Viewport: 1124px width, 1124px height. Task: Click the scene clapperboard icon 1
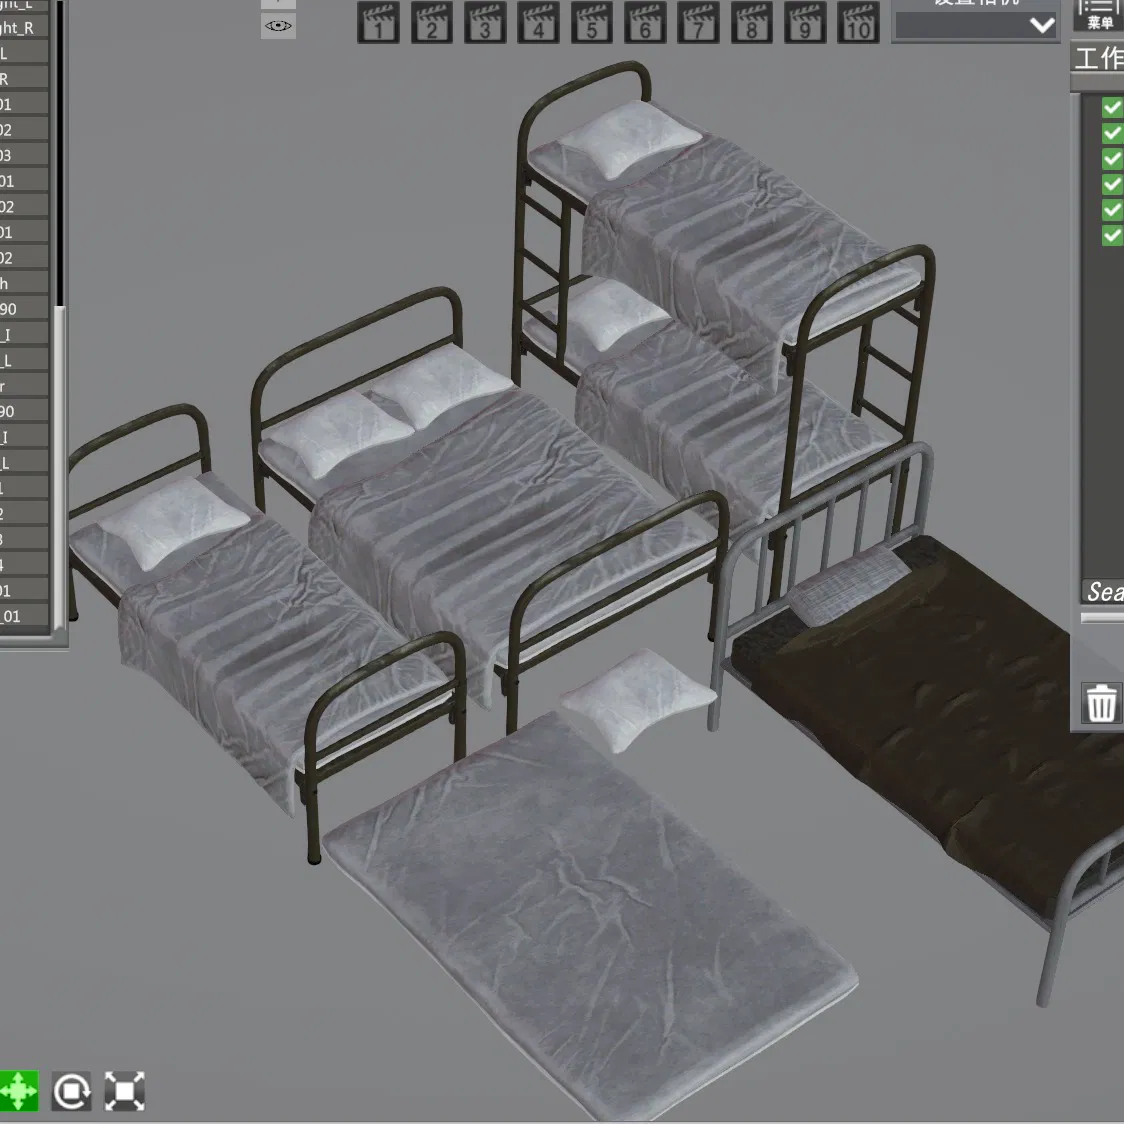378,22
